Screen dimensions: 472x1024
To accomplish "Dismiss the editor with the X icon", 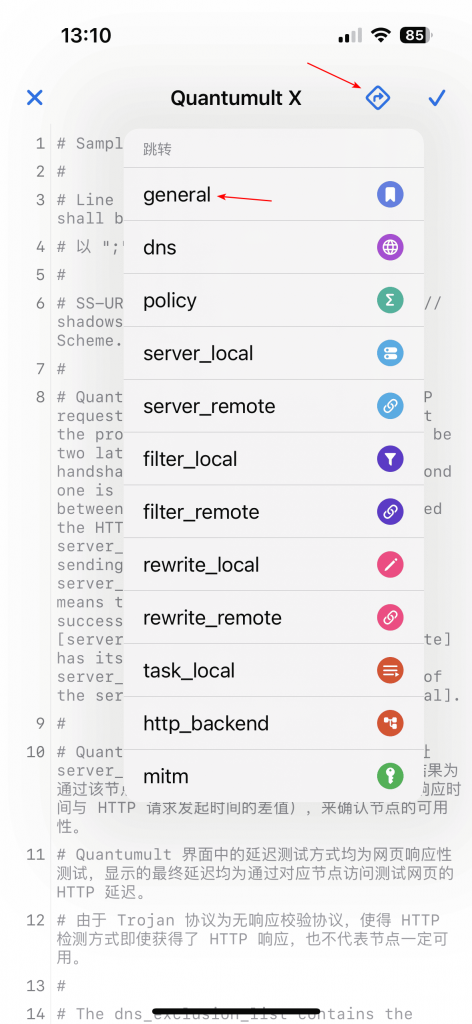I will click(35, 98).
